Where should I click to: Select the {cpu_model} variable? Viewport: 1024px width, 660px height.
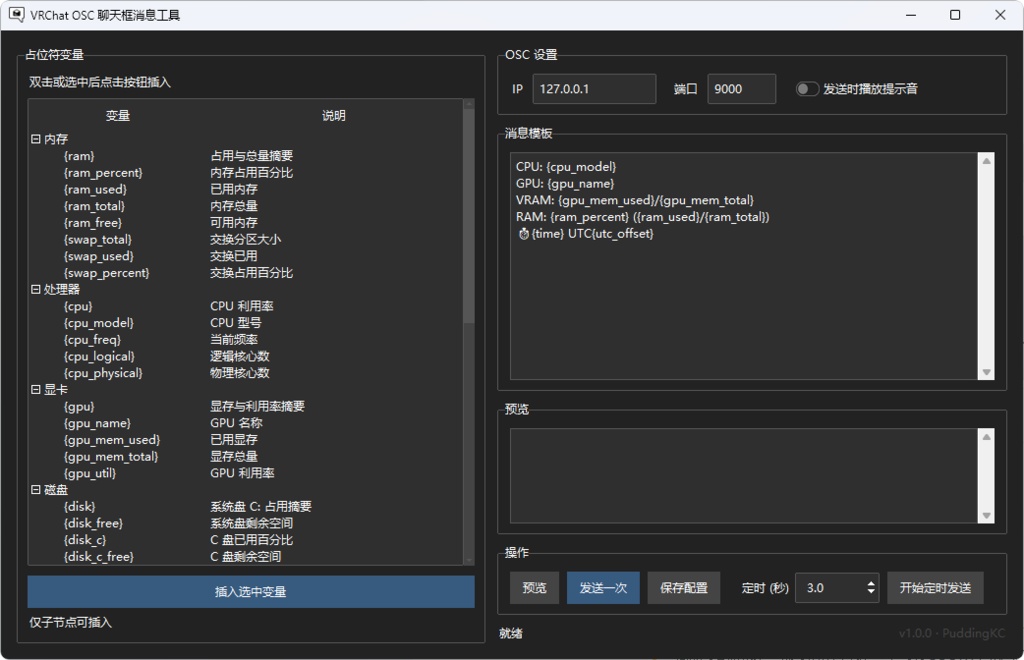point(99,322)
